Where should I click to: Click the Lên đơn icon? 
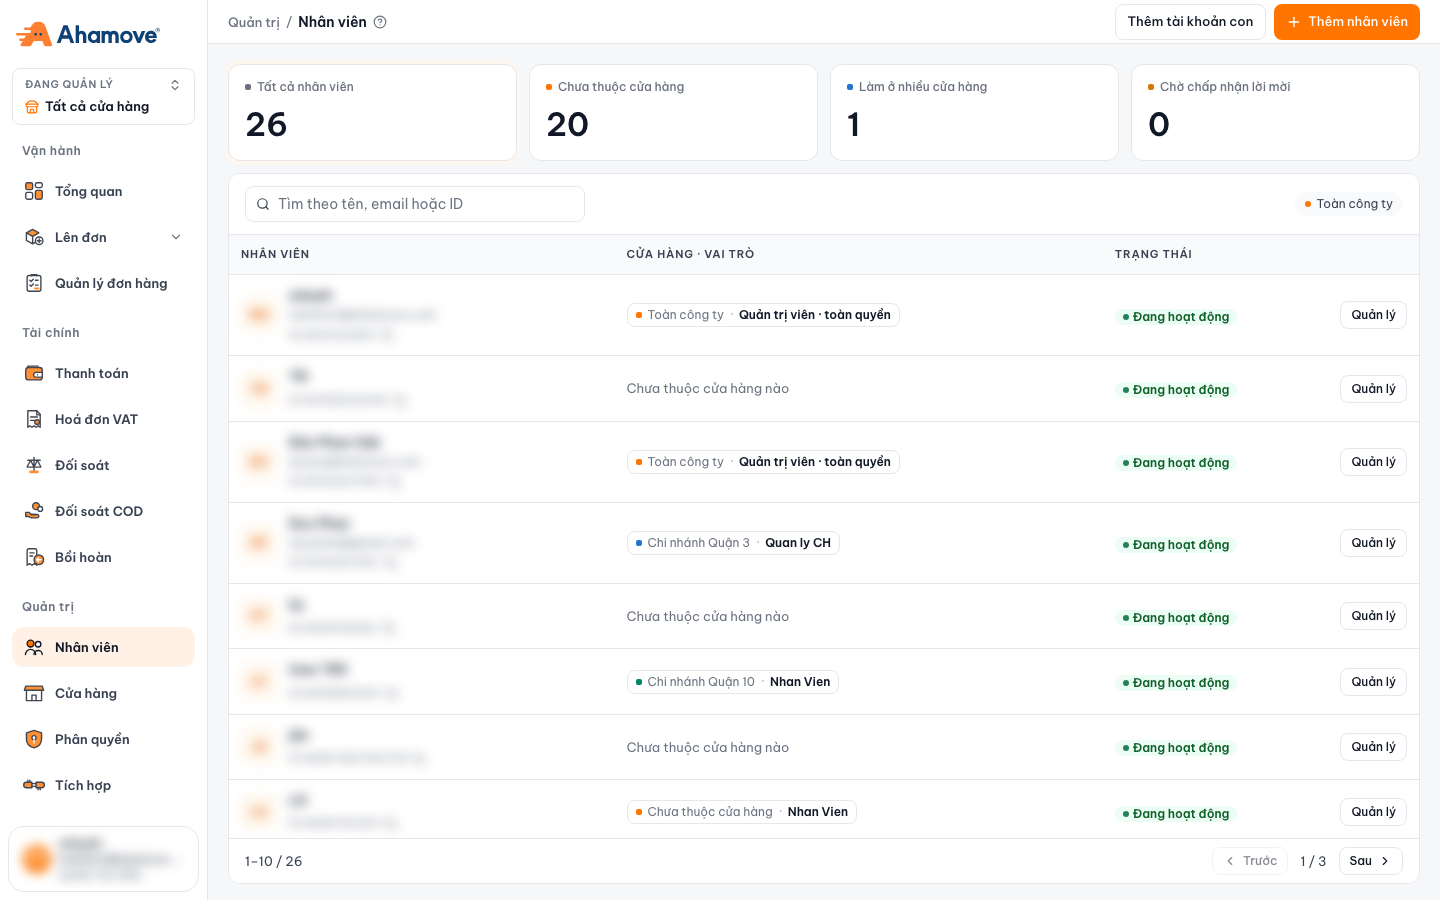click(34, 237)
